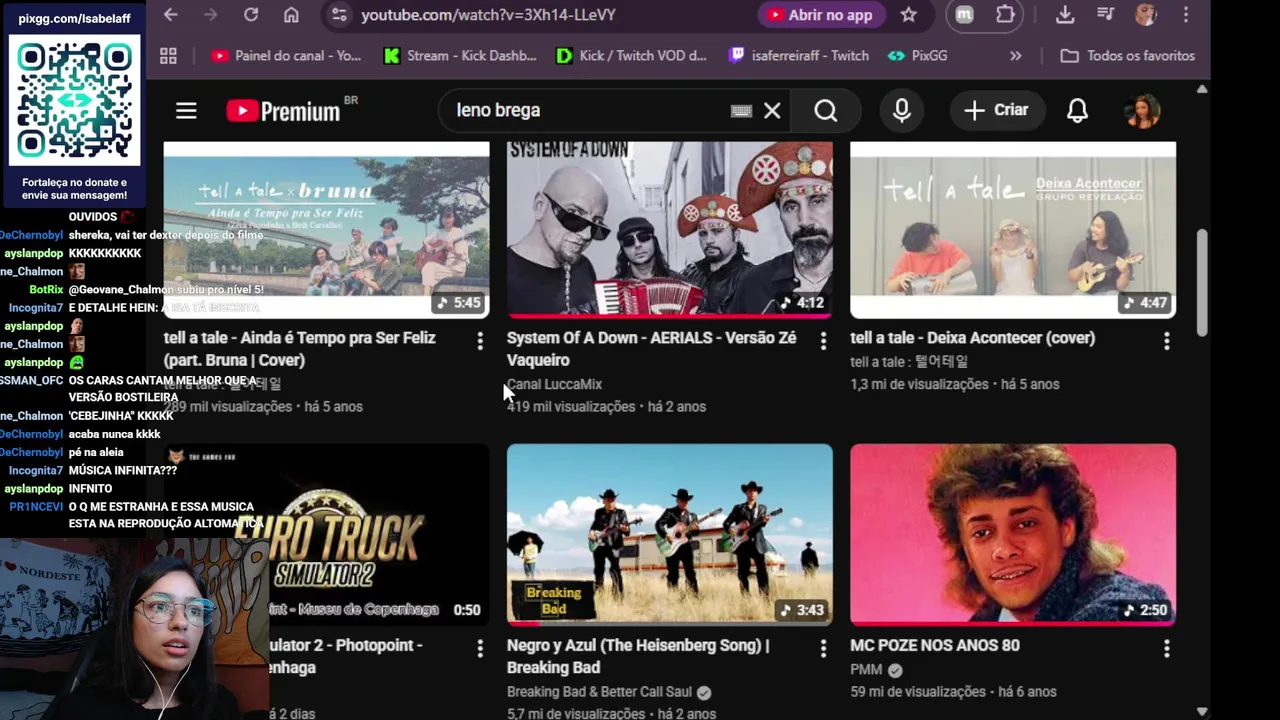The image size is (1280, 720).
Task: Open YouTube notifications bell
Action: [1077, 110]
